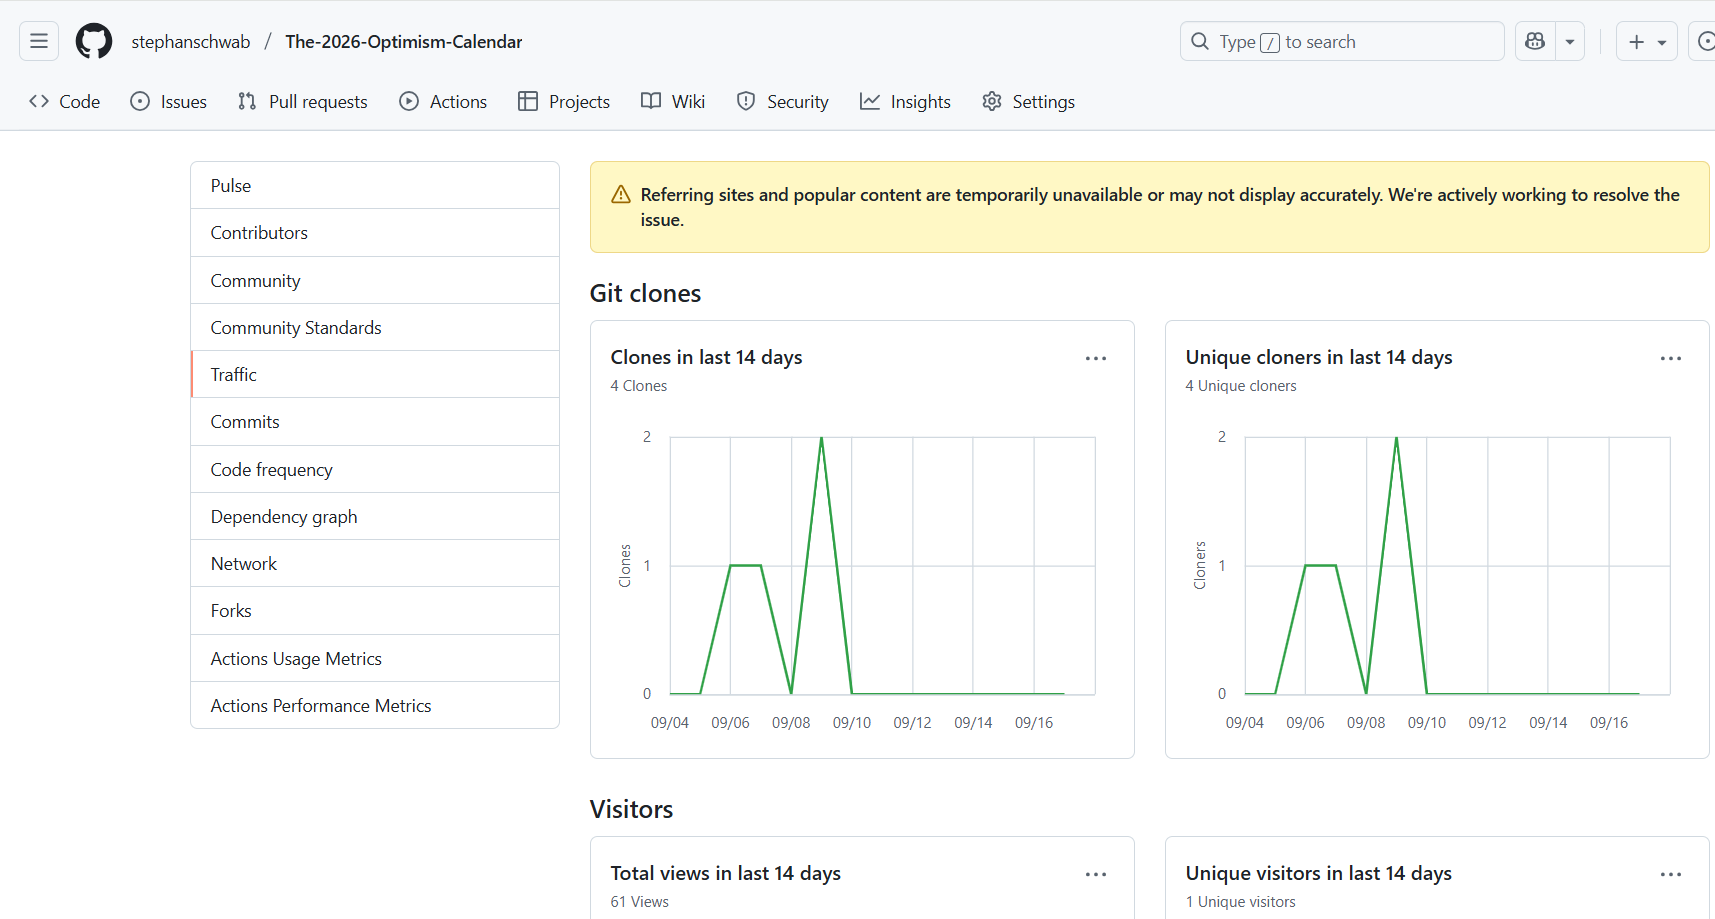Open the Pull requests tab
The width and height of the screenshot is (1715, 919).
tap(303, 101)
